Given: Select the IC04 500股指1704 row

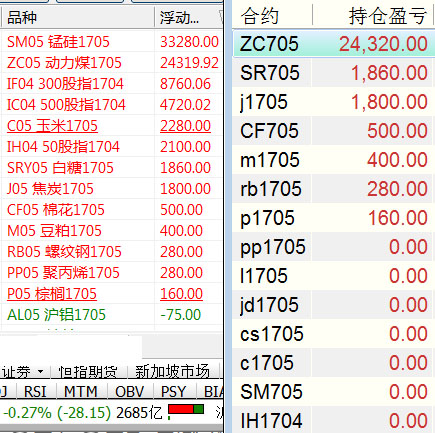Looking at the screenshot, I should (112, 105).
